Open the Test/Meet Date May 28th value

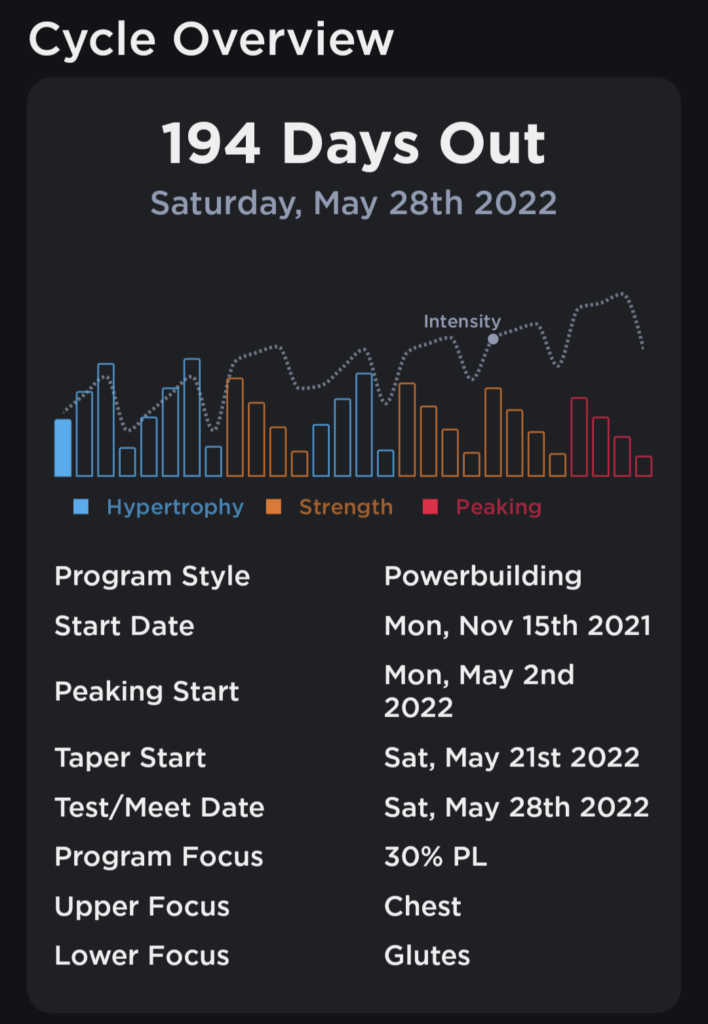(x=516, y=806)
